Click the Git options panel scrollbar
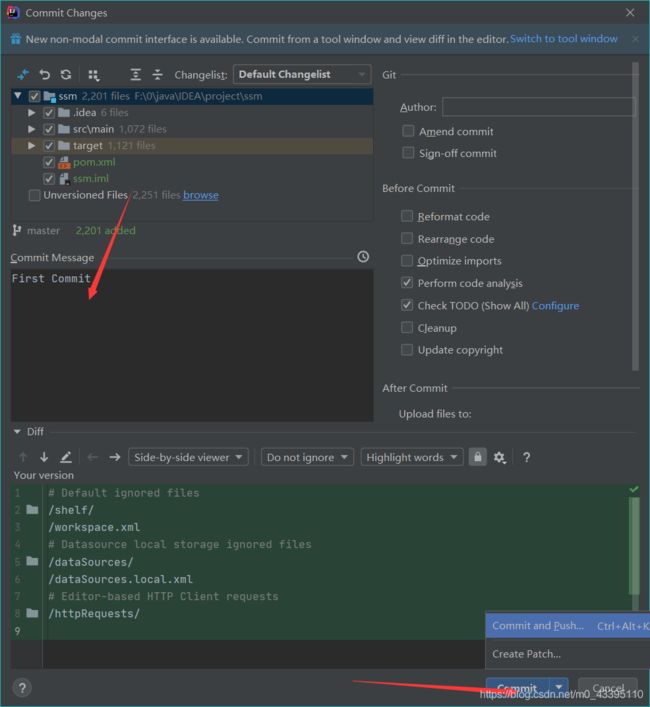The width and height of the screenshot is (650, 707). coord(635,216)
